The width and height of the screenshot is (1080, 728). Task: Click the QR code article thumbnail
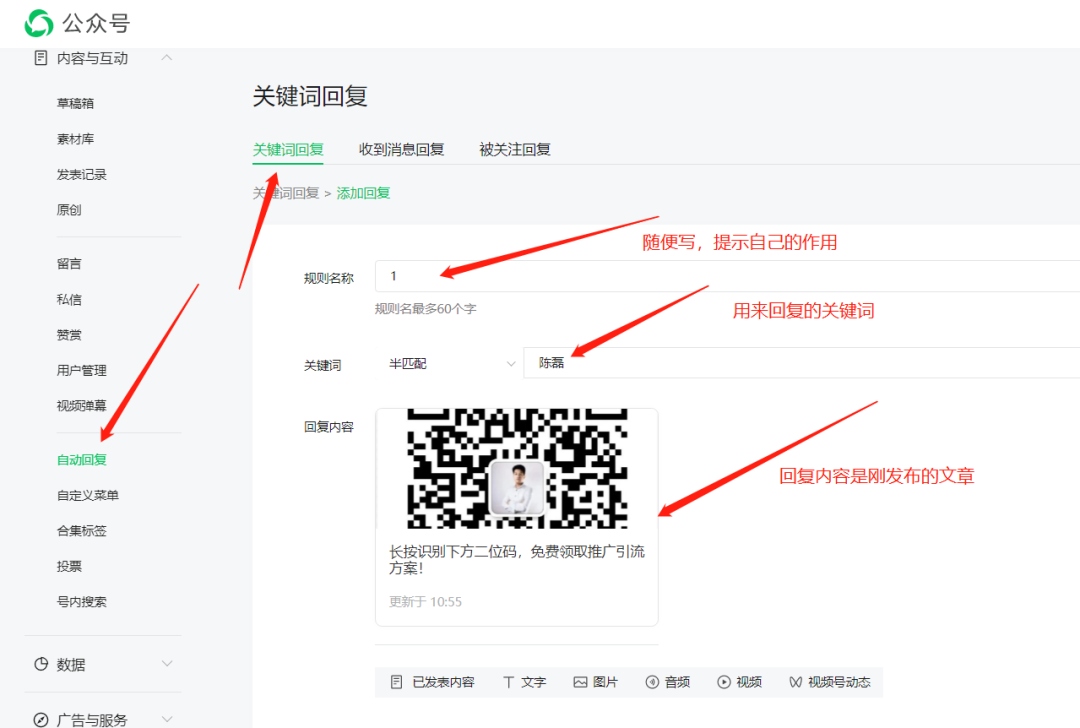(517, 469)
